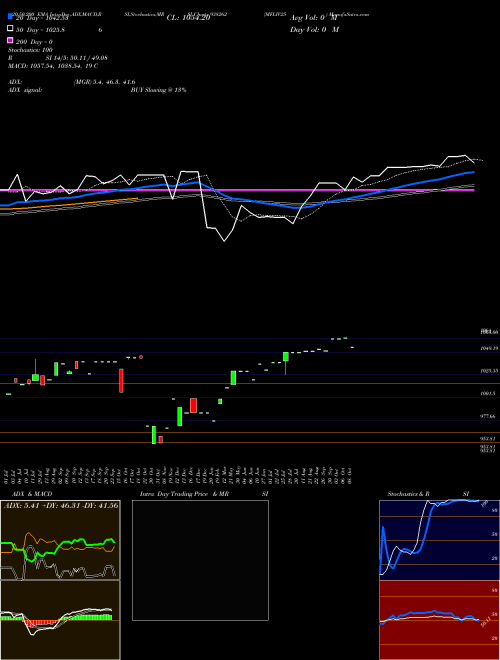Click the 'ADX: 5.41 +DY: 46.31 -DY: 41.56' header
Viewport: 500px width, 660px height.
point(61,505)
